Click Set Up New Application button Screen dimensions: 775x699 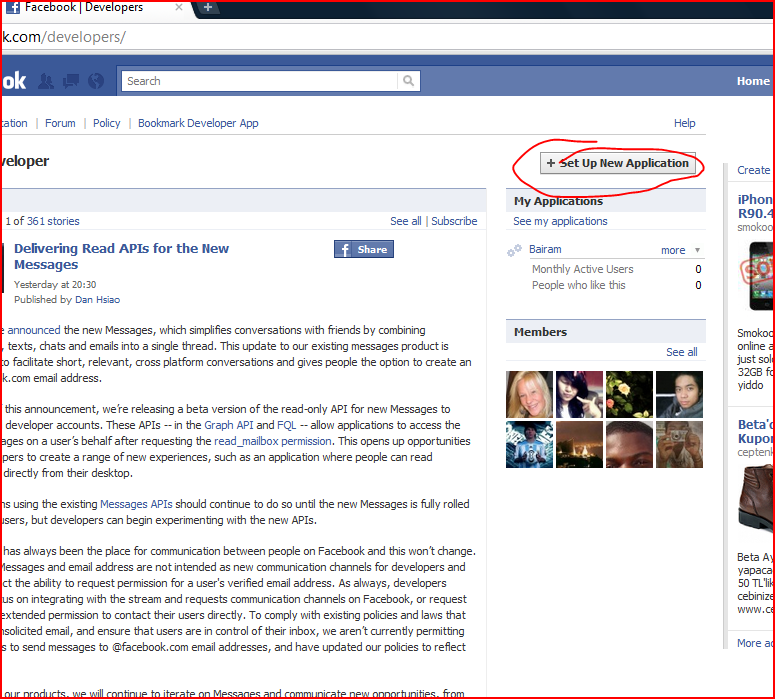(x=618, y=163)
